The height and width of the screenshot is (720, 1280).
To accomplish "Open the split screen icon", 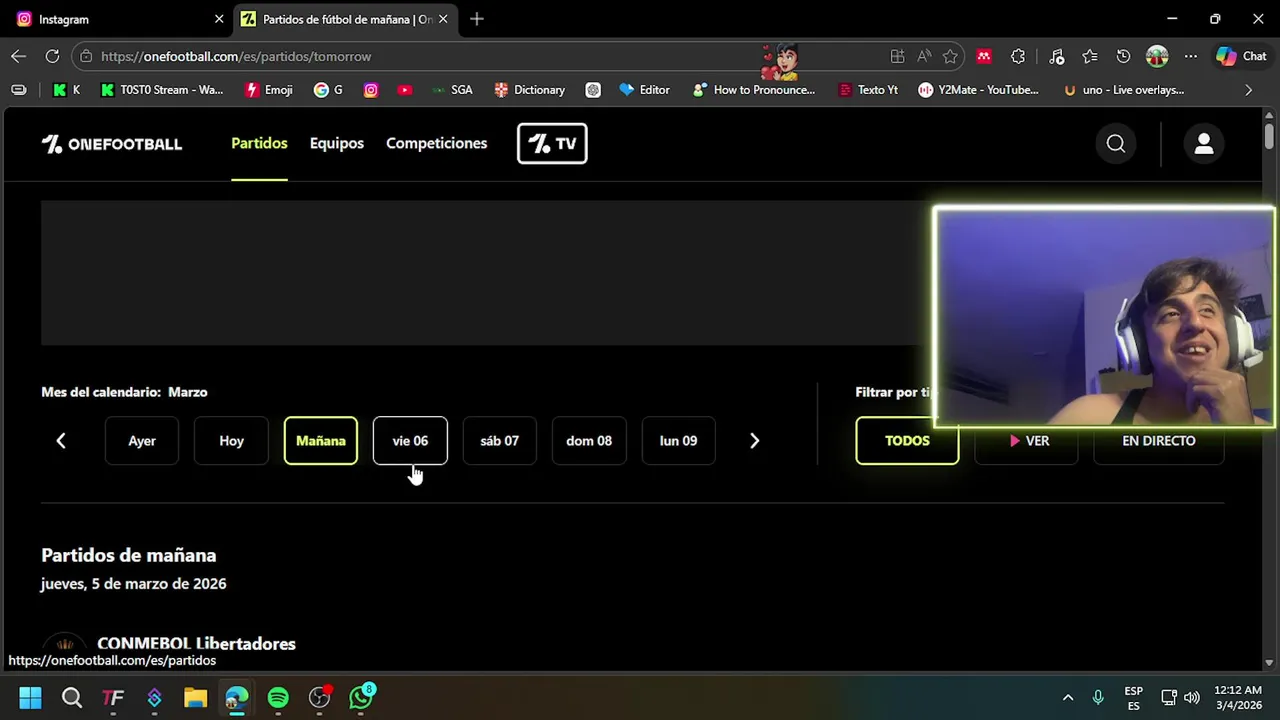I will tap(897, 56).
